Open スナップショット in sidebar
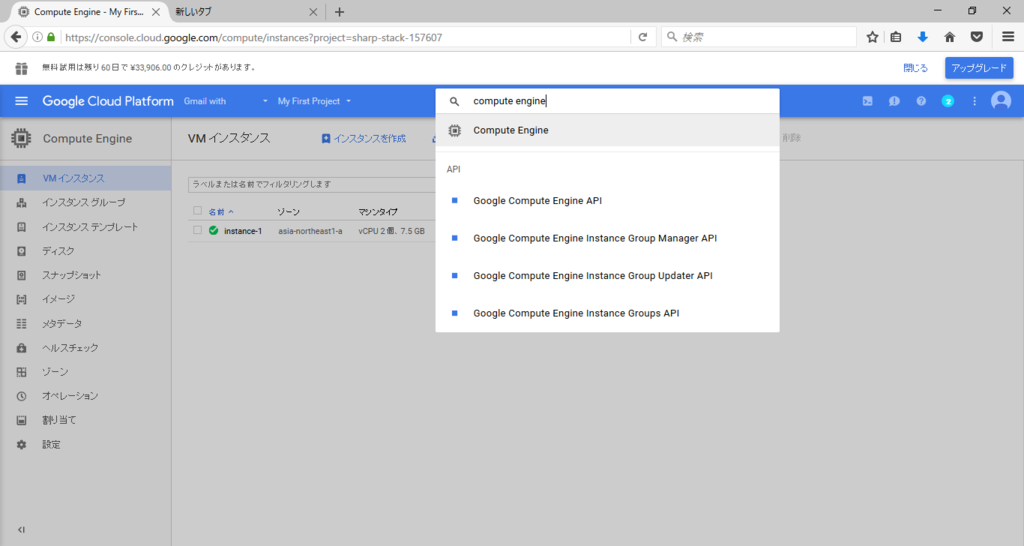Screen dimensions: 1024x546 [x=72, y=275]
